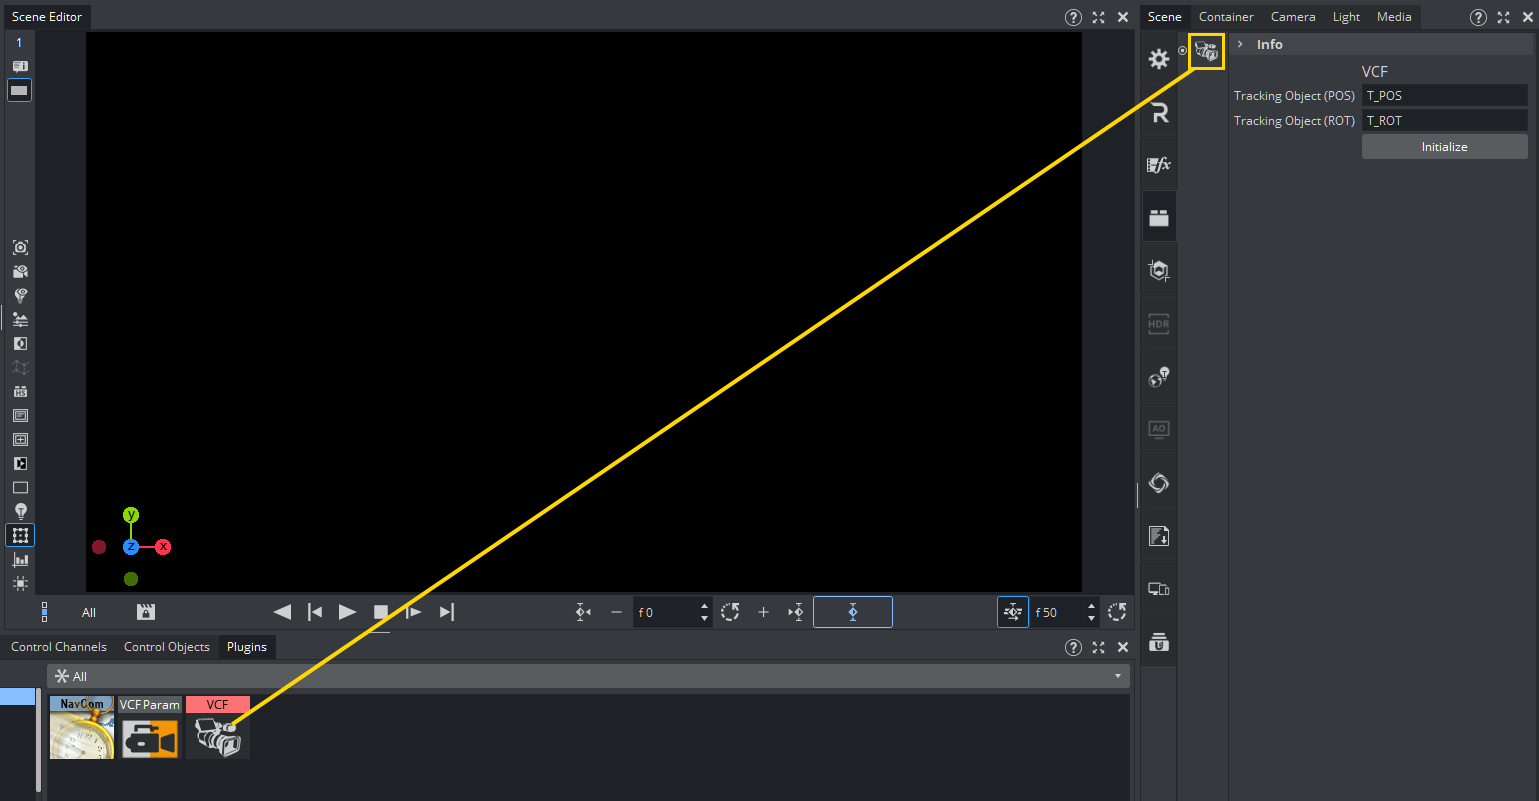This screenshot has height=801, width=1539.
Task: Open the Control Objects tab
Action: pos(166,647)
